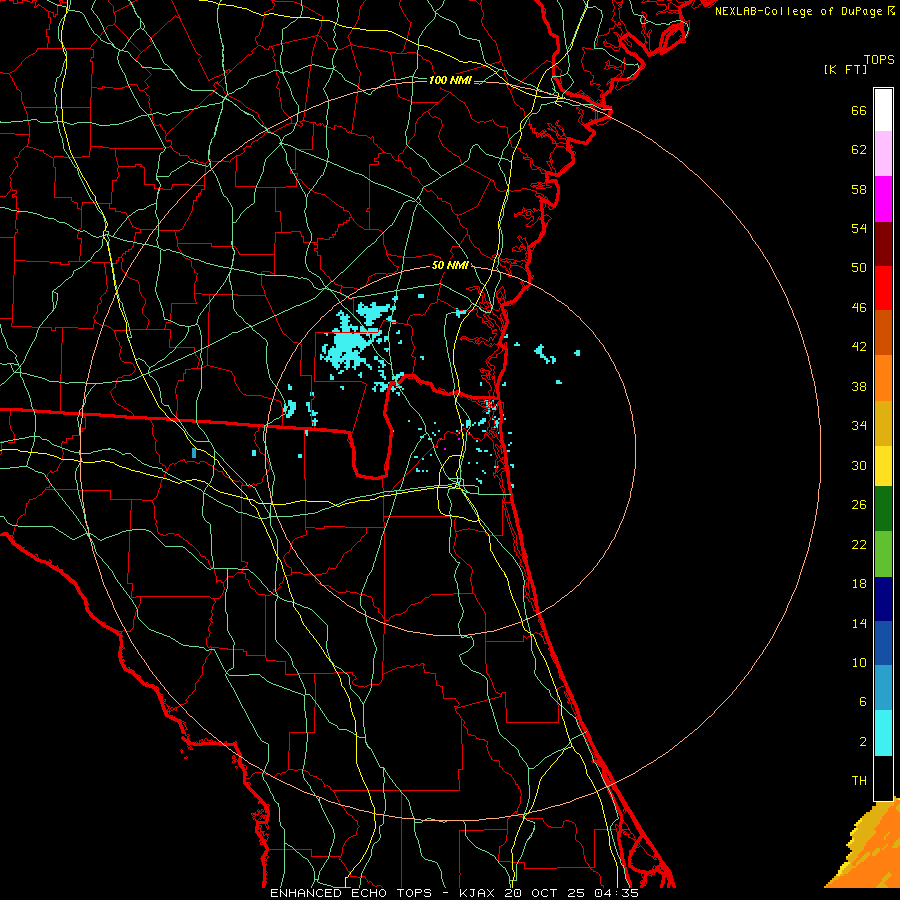Click the 62 value on the scale

click(859, 150)
